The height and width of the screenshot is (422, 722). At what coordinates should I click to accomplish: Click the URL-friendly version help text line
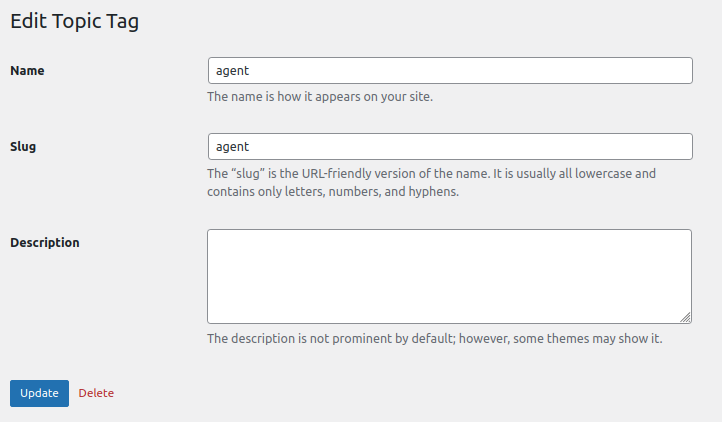click(x=431, y=173)
